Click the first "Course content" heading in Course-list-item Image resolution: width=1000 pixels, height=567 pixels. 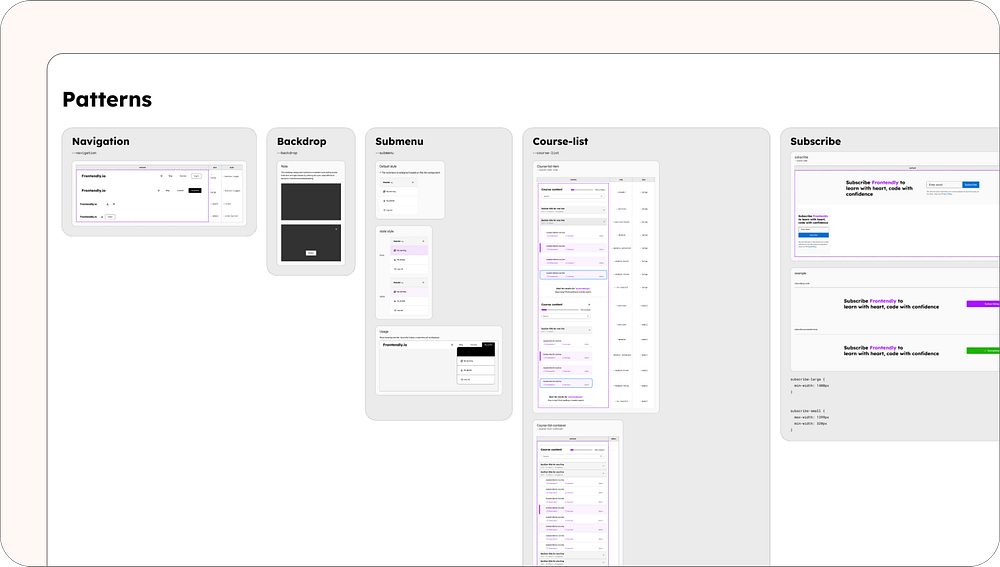tap(552, 189)
